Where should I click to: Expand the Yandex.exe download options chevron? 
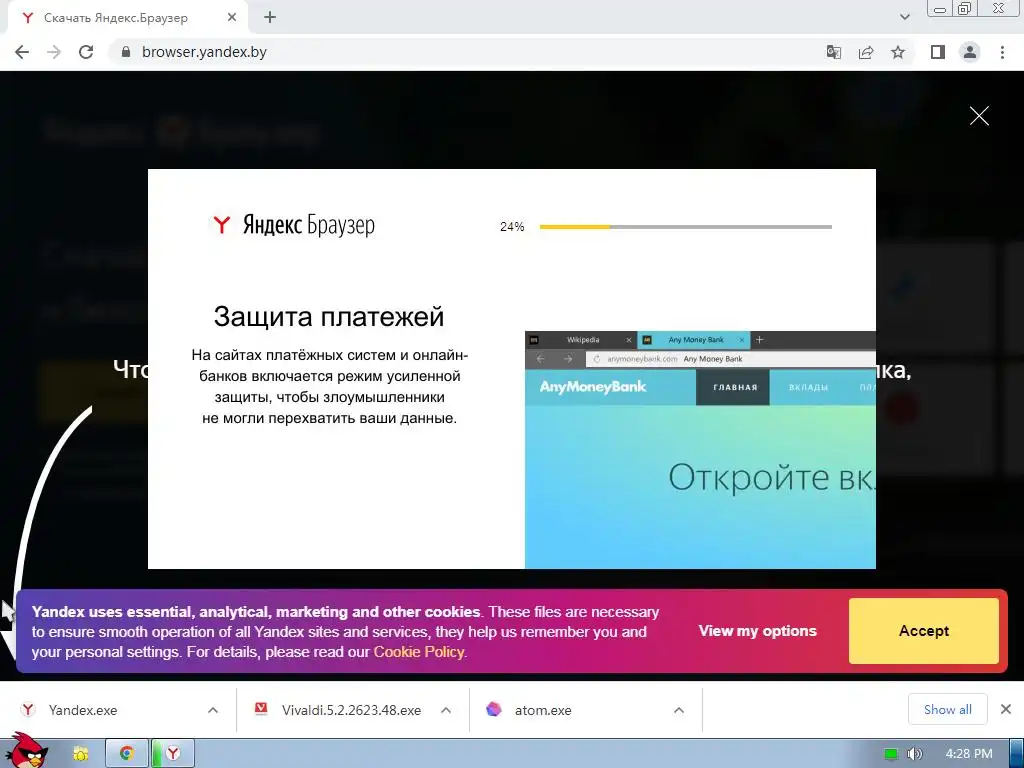point(213,710)
